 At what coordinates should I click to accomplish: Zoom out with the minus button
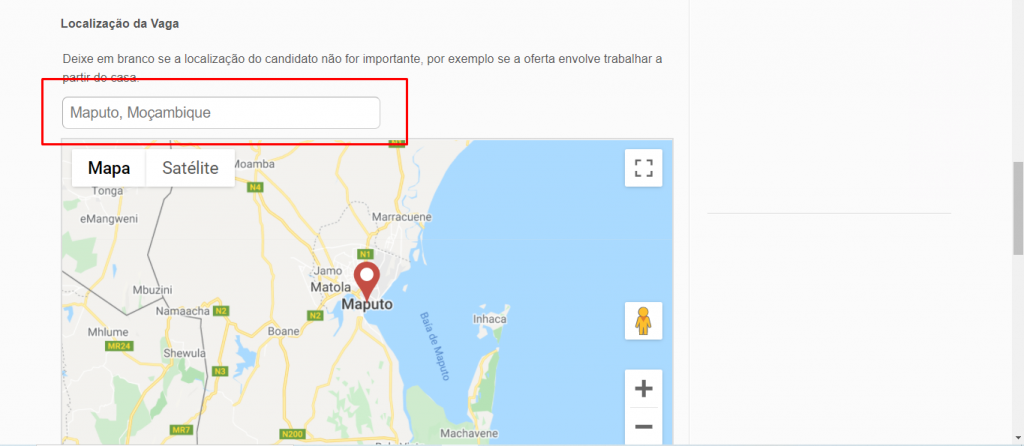(643, 426)
